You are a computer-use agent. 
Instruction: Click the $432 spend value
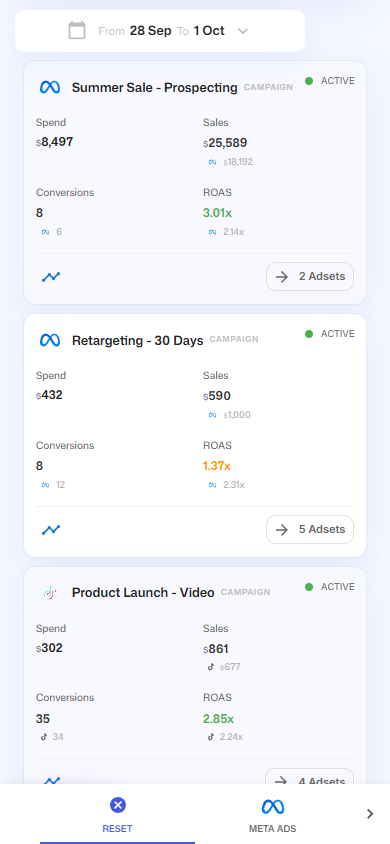point(49,395)
